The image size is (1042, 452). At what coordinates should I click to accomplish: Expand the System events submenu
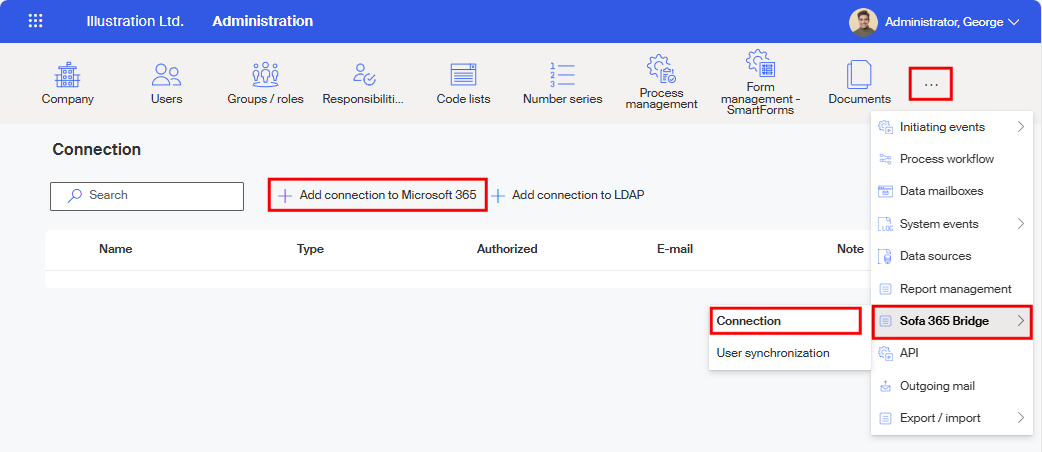click(951, 224)
